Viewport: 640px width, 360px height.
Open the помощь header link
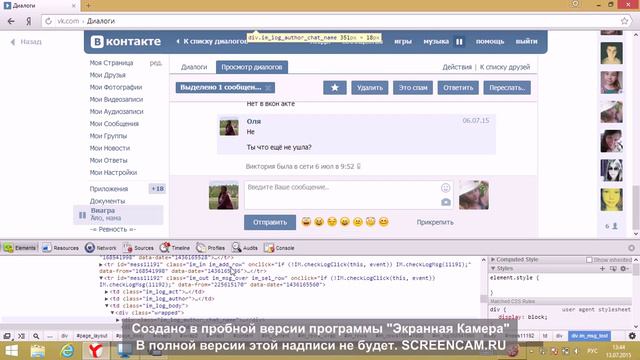pos(490,41)
